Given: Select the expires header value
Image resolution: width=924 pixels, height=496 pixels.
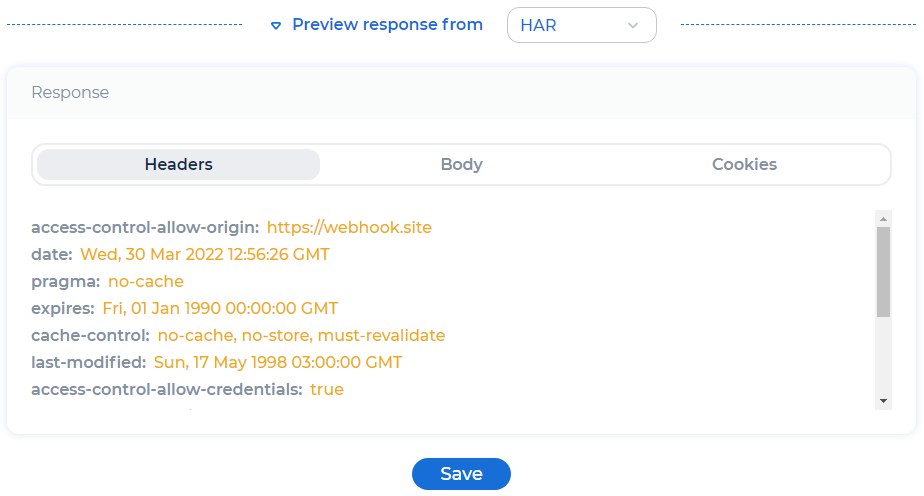Looking at the screenshot, I should (x=220, y=308).
